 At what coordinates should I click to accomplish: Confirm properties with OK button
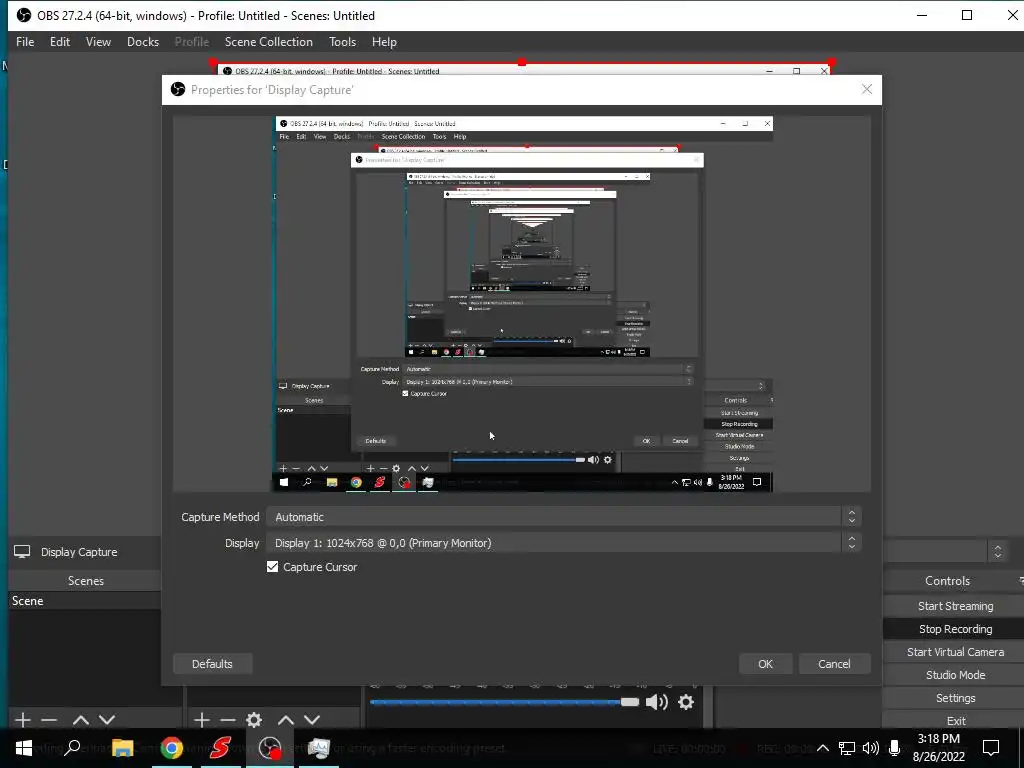765,664
